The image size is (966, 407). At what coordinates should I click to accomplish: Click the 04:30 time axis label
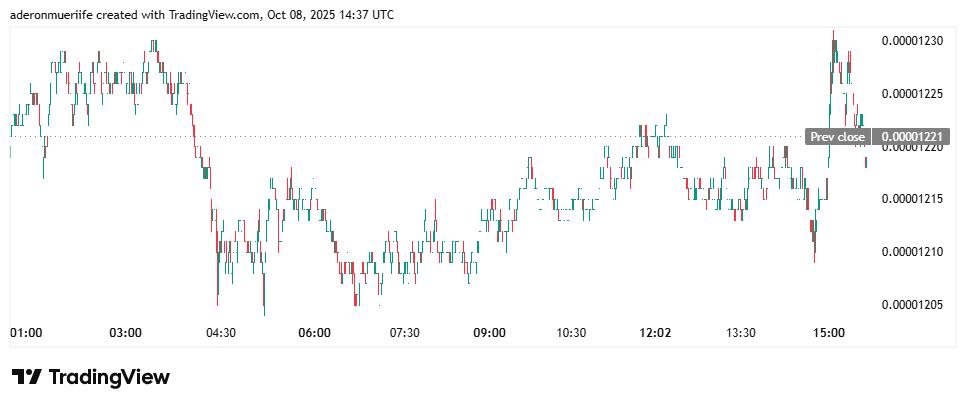pos(220,333)
